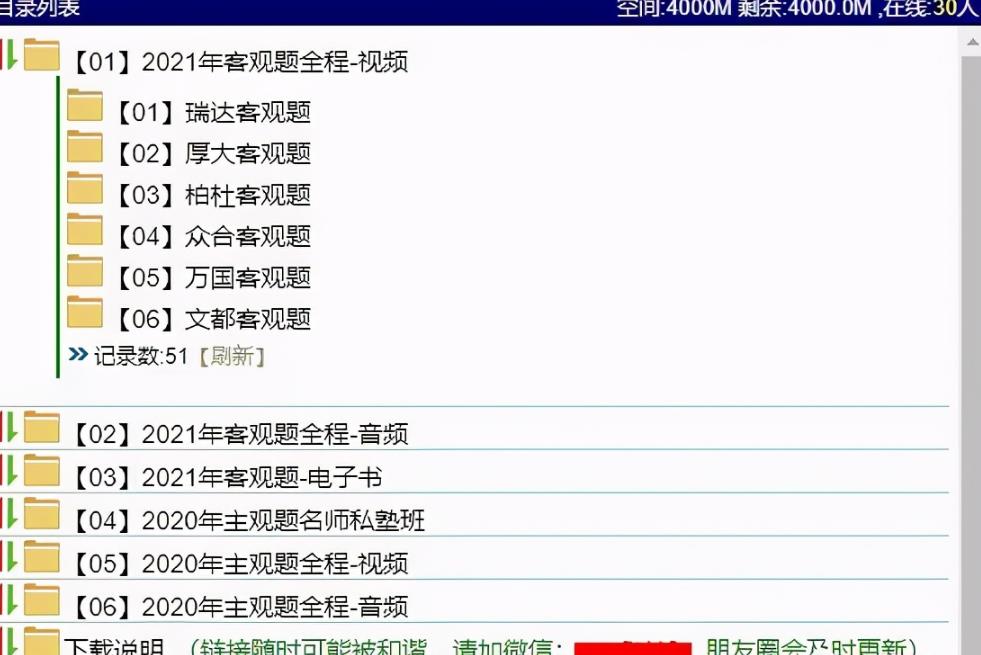Image resolution: width=981 pixels, height=655 pixels.
Task: Open the 【02】厚大客观题 subfolder
Action: (213, 154)
